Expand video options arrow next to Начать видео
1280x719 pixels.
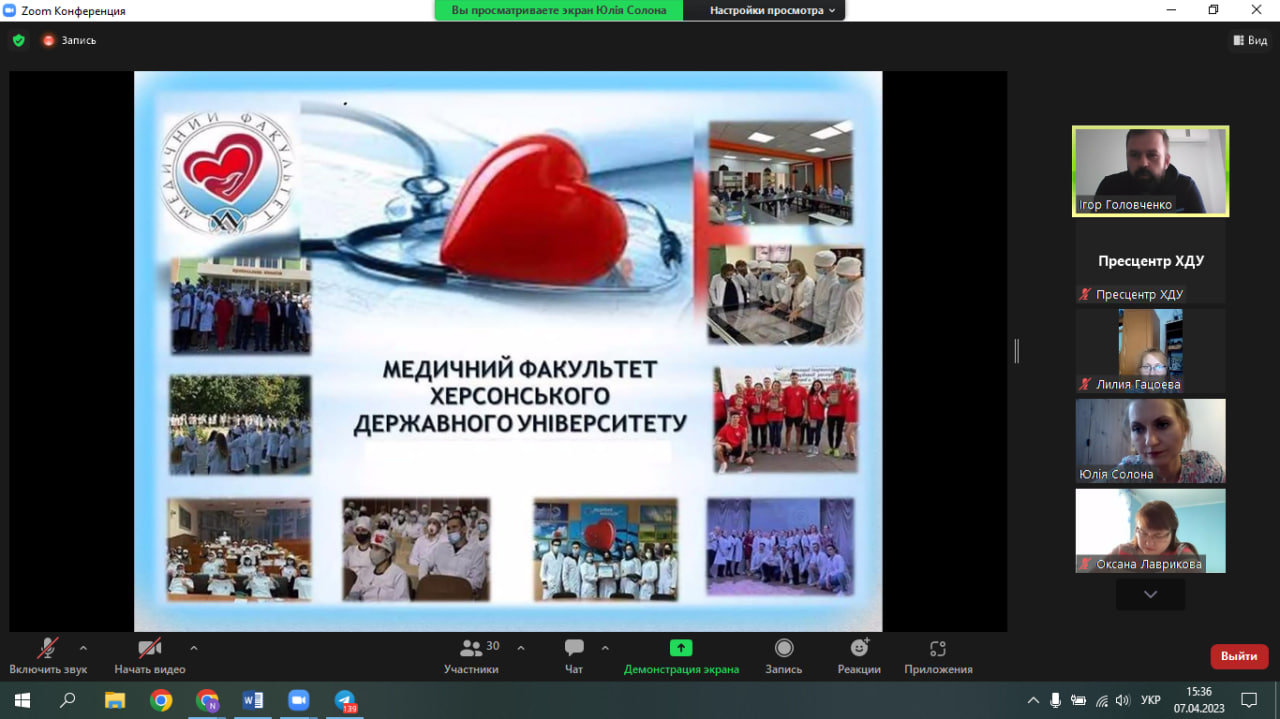point(194,647)
